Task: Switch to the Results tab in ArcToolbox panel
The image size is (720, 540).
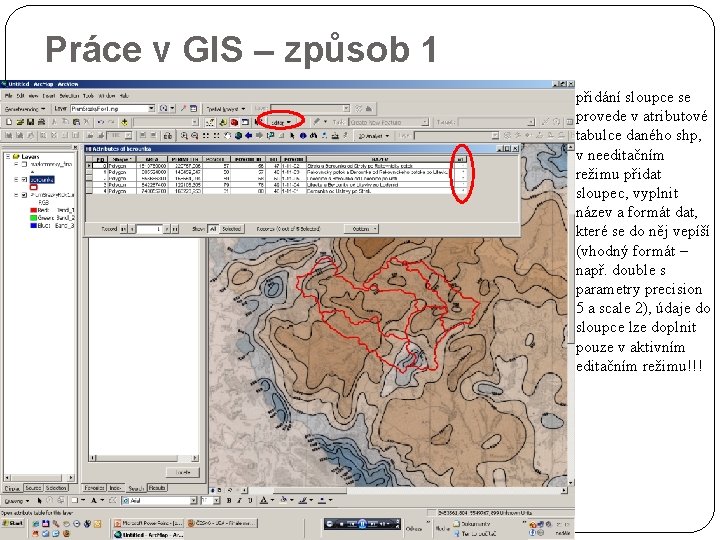Action: coord(157,488)
